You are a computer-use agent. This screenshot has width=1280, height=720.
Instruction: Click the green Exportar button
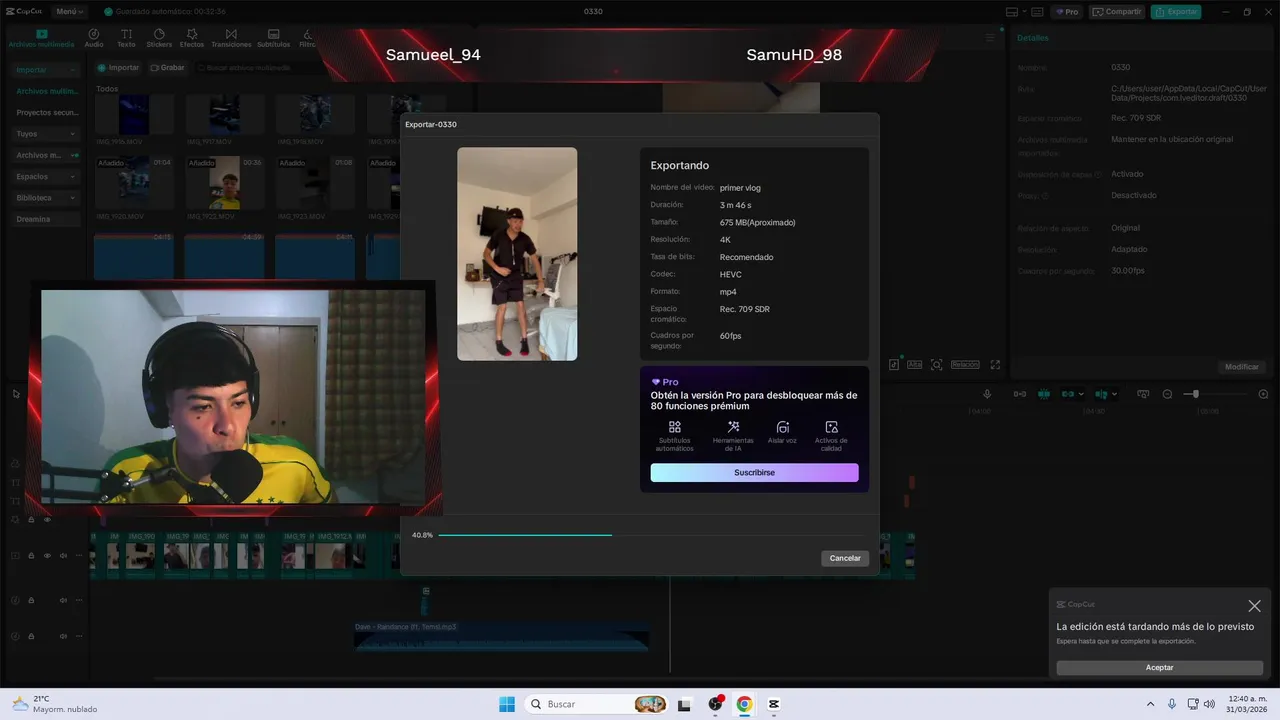click(x=1176, y=12)
